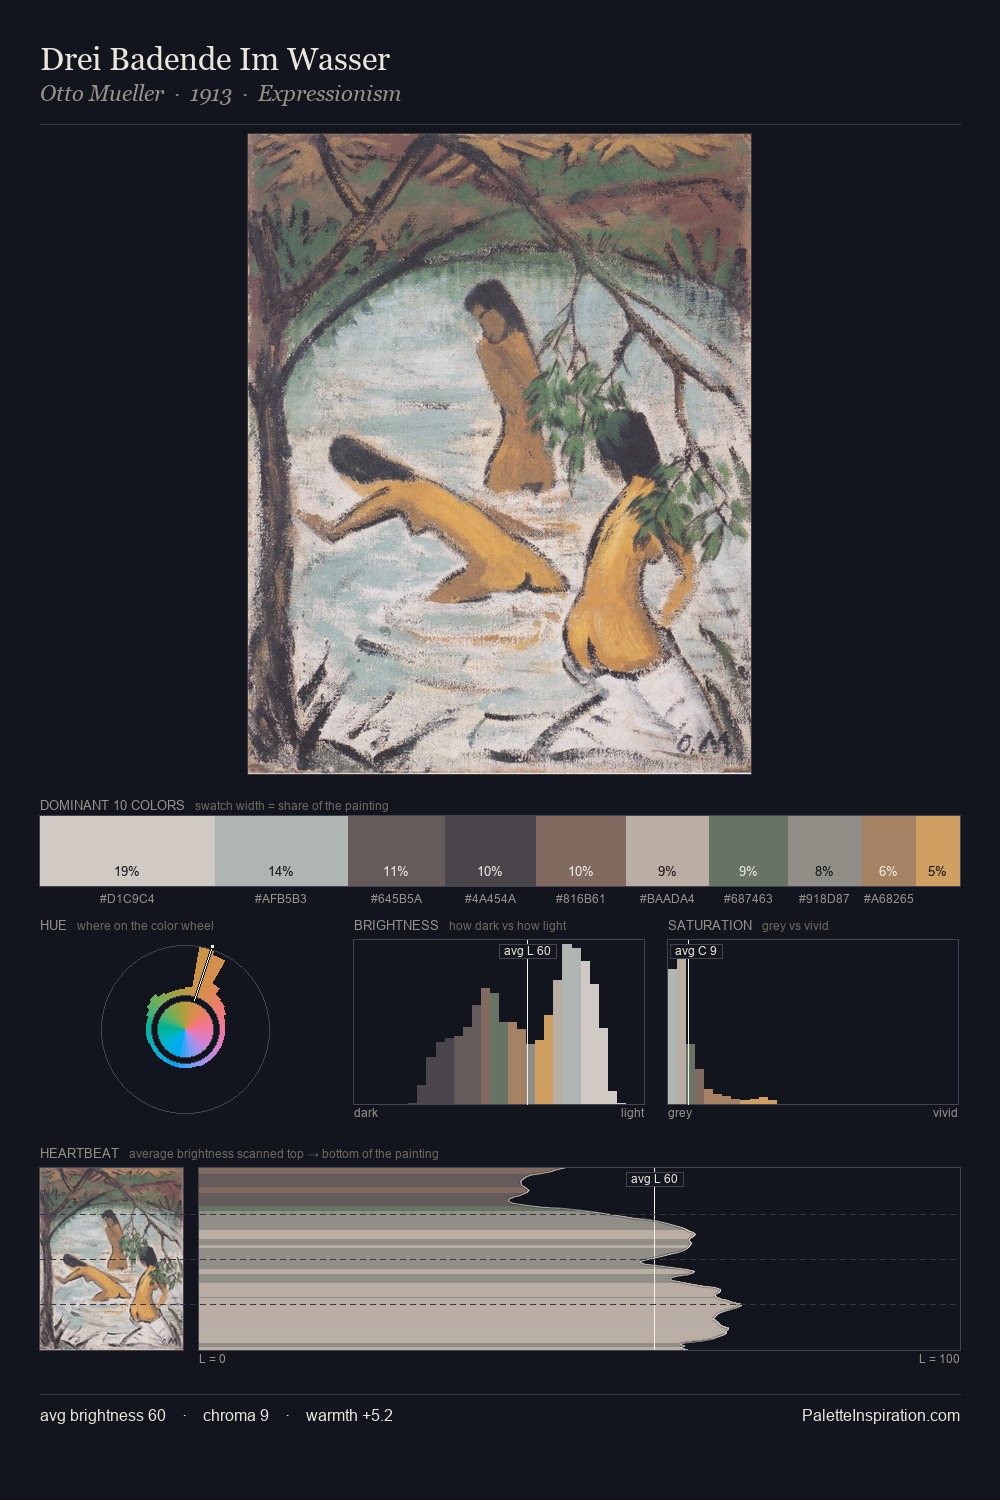Click the avg C 9 label
The image size is (1000, 1500).
tap(696, 951)
